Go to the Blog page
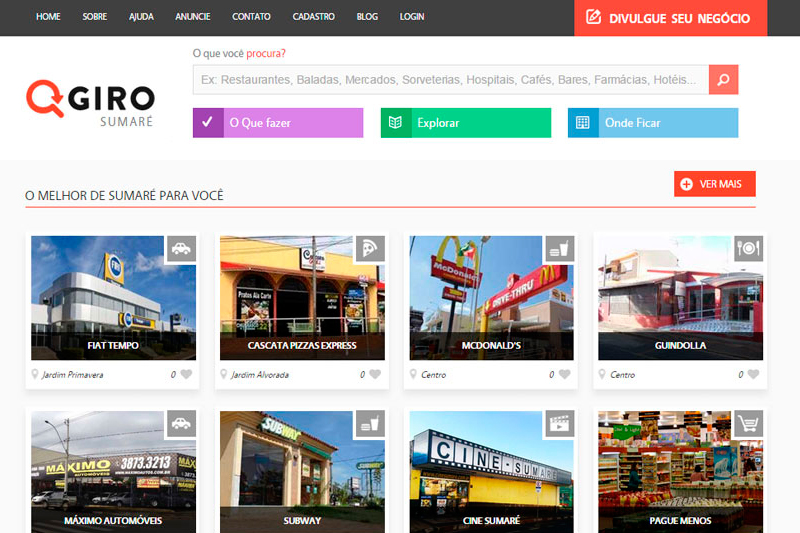The height and width of the screenshot is (533, 800). [x=367, y=17]
